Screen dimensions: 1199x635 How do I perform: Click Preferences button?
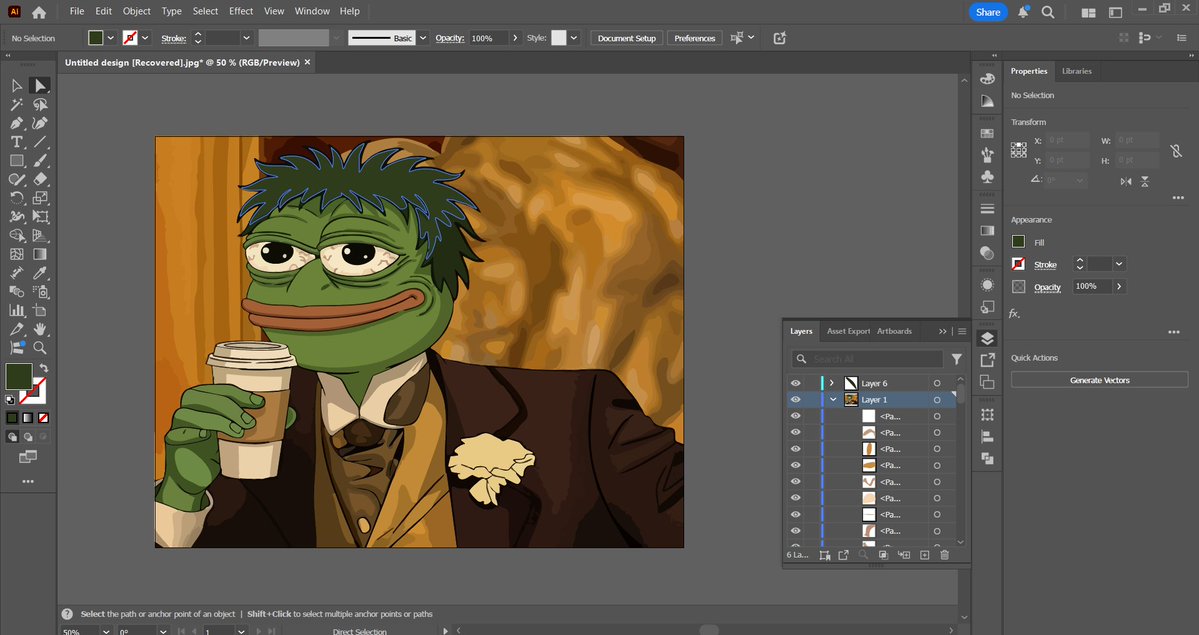[694, 37]
